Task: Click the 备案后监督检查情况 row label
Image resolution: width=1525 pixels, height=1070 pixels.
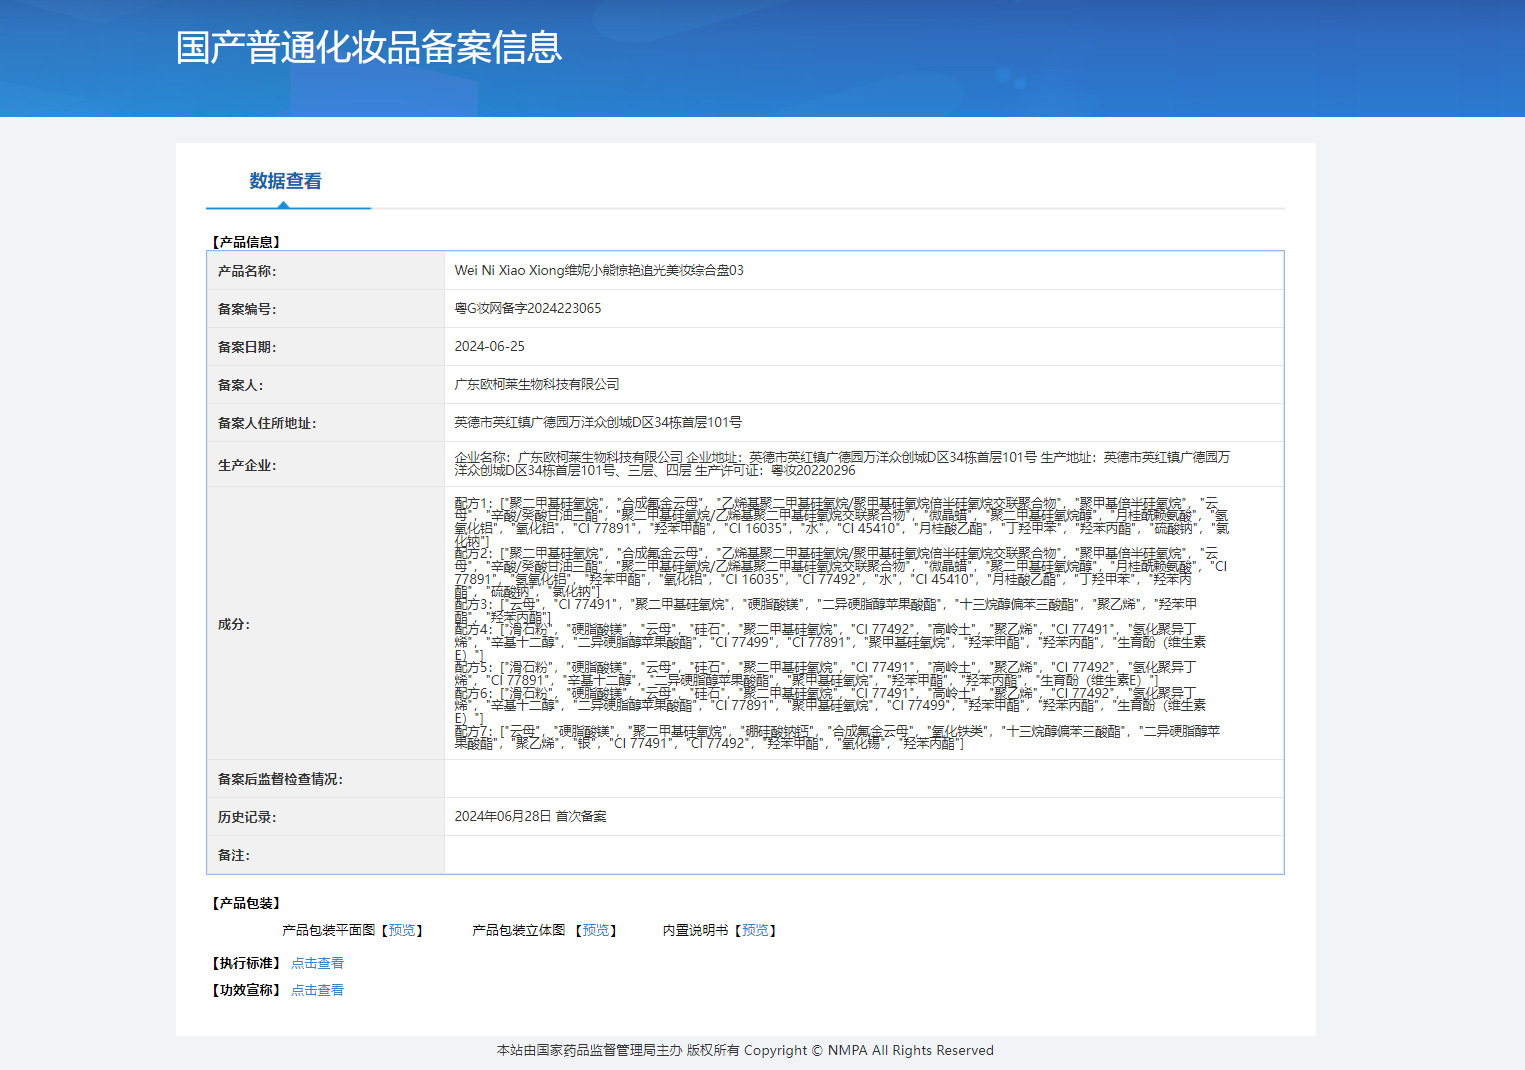Action: [280, 779]
